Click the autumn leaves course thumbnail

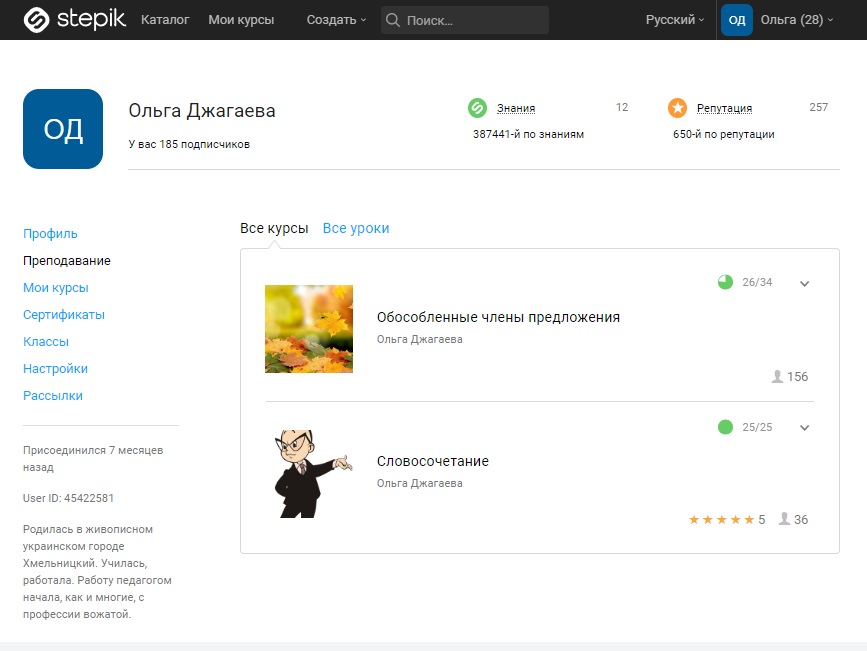pyautogui.click(x=309, y=329)
